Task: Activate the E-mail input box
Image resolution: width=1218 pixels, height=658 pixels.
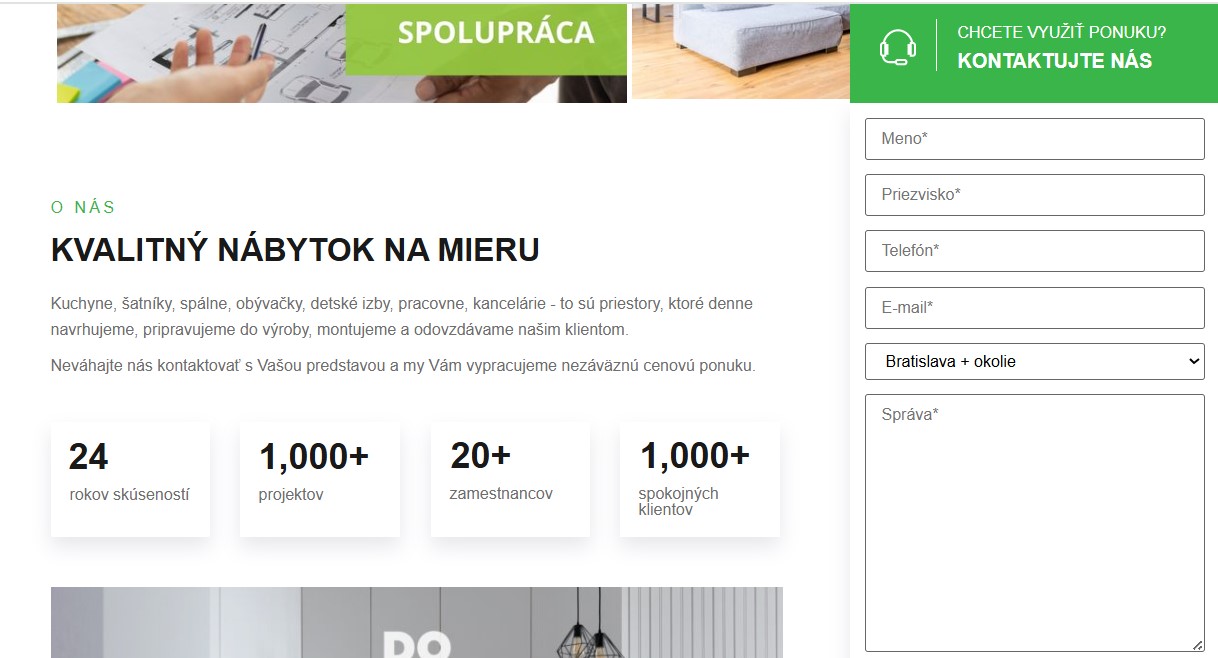Action: pos(1034,308)
